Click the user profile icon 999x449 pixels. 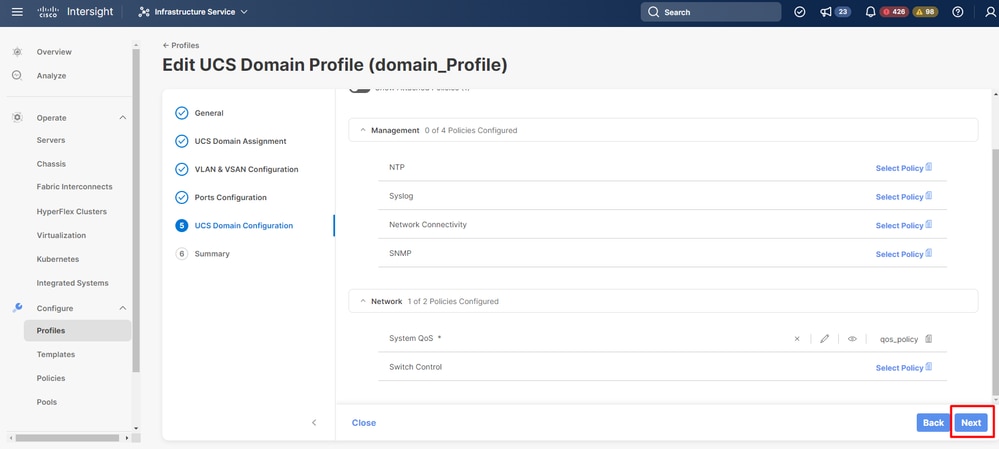coord(990,12)
